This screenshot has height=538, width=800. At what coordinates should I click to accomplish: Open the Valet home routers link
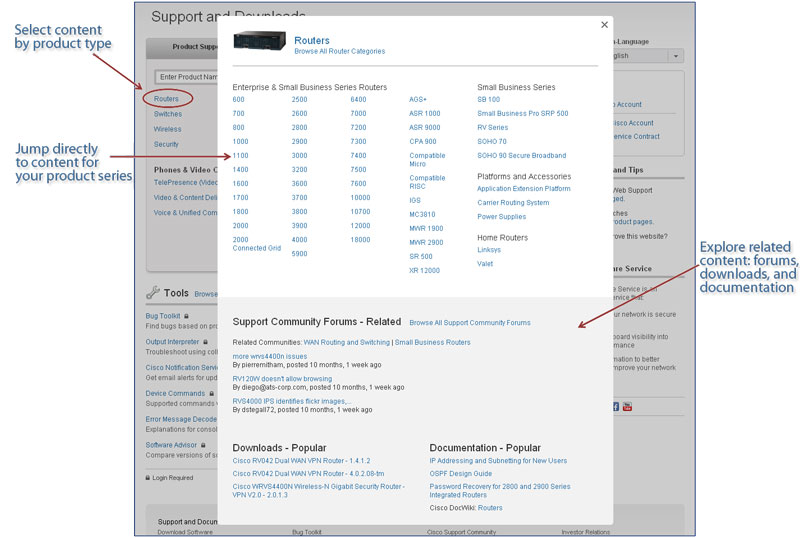click(485, 264)
